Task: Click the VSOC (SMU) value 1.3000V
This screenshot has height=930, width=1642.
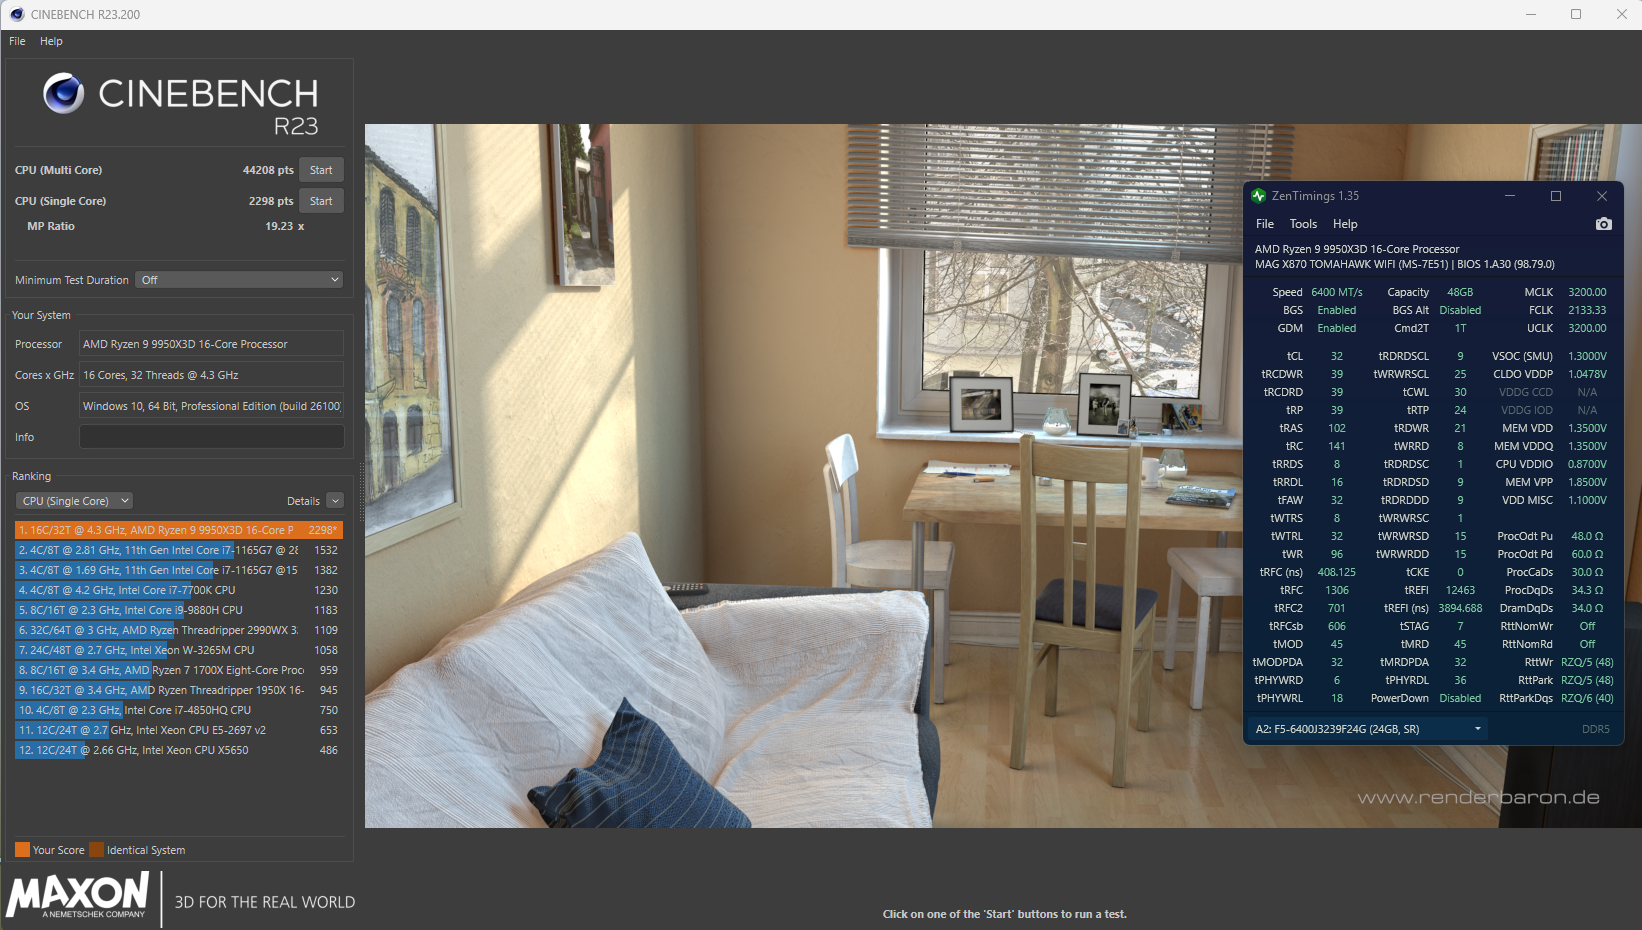Action: click(x=1587, y=356)
